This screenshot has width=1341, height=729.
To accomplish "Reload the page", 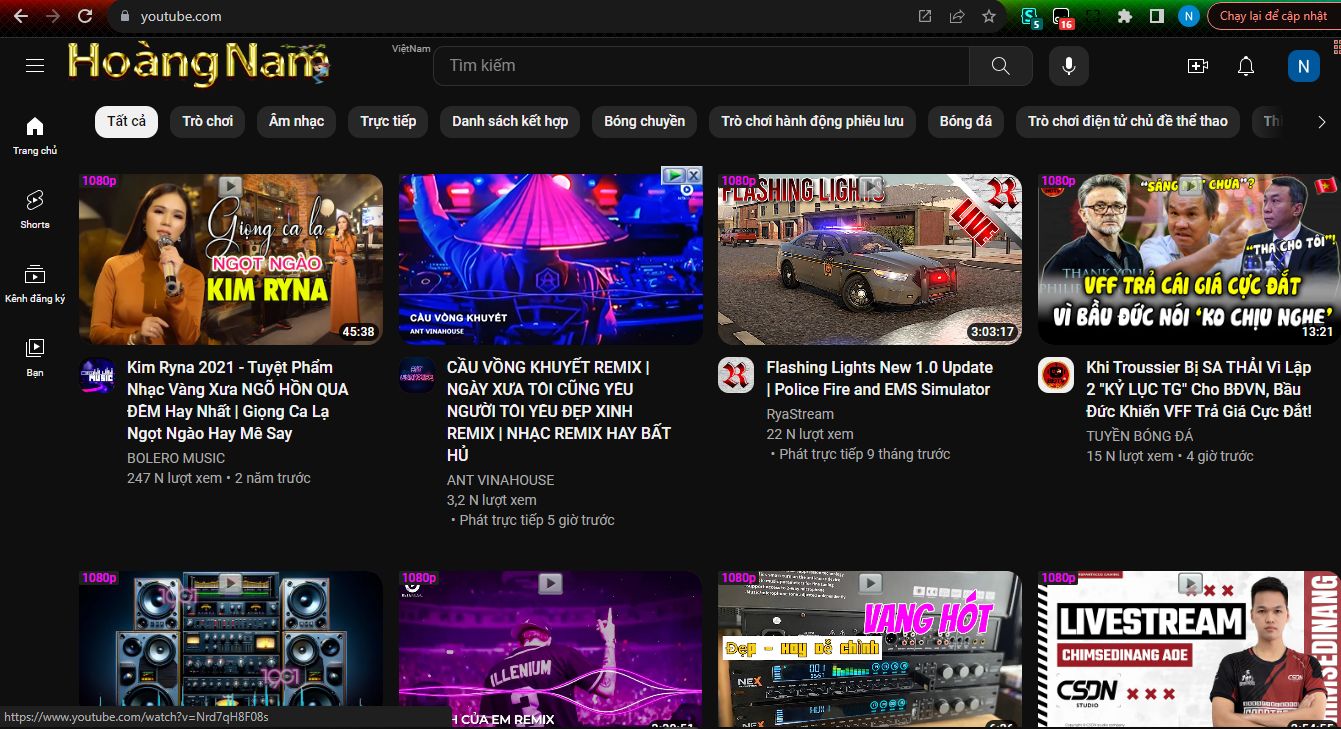I will coord(85,16).
